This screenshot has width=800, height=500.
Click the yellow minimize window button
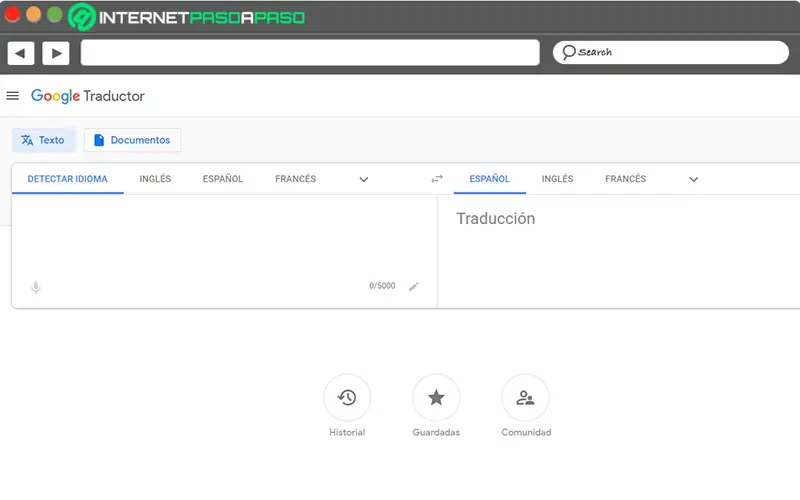(34, 14)
